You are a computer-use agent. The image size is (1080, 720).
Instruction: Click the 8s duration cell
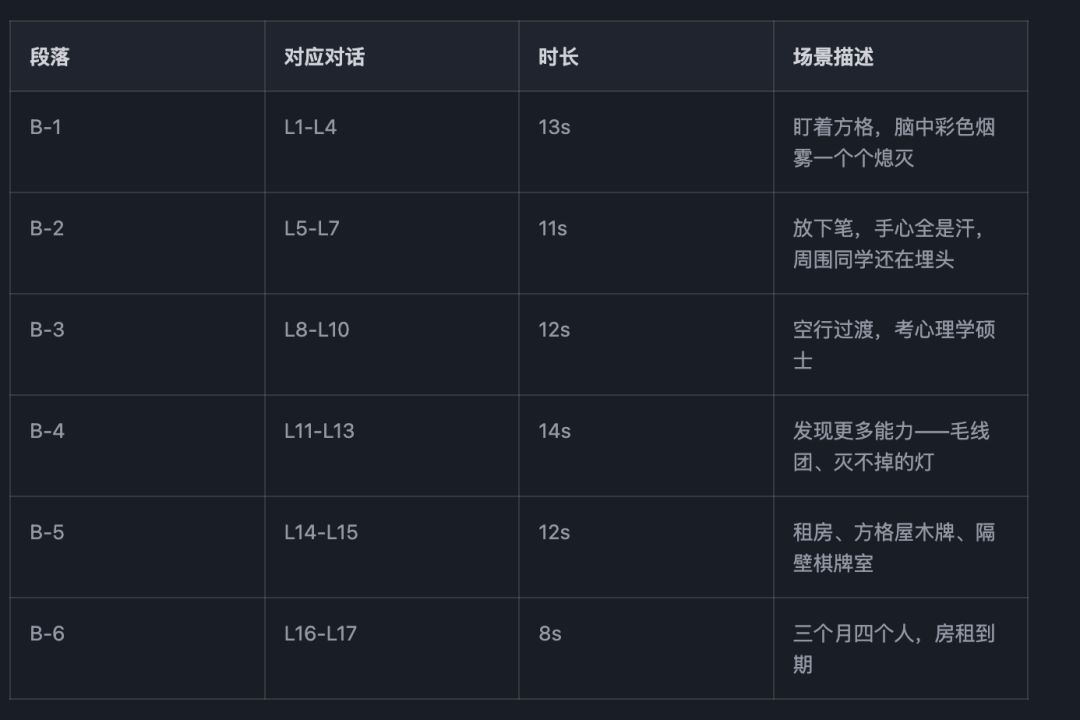(550, 633)
